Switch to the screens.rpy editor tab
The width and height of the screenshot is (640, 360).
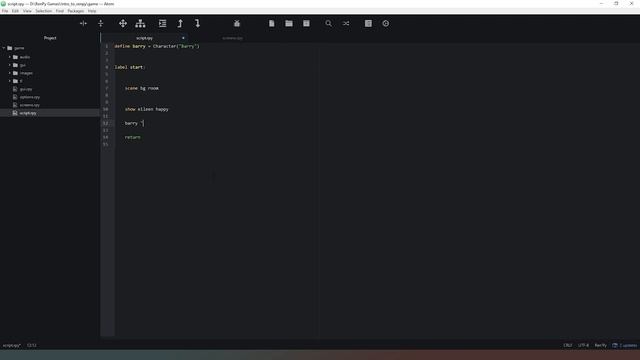(x=233, y=38)
